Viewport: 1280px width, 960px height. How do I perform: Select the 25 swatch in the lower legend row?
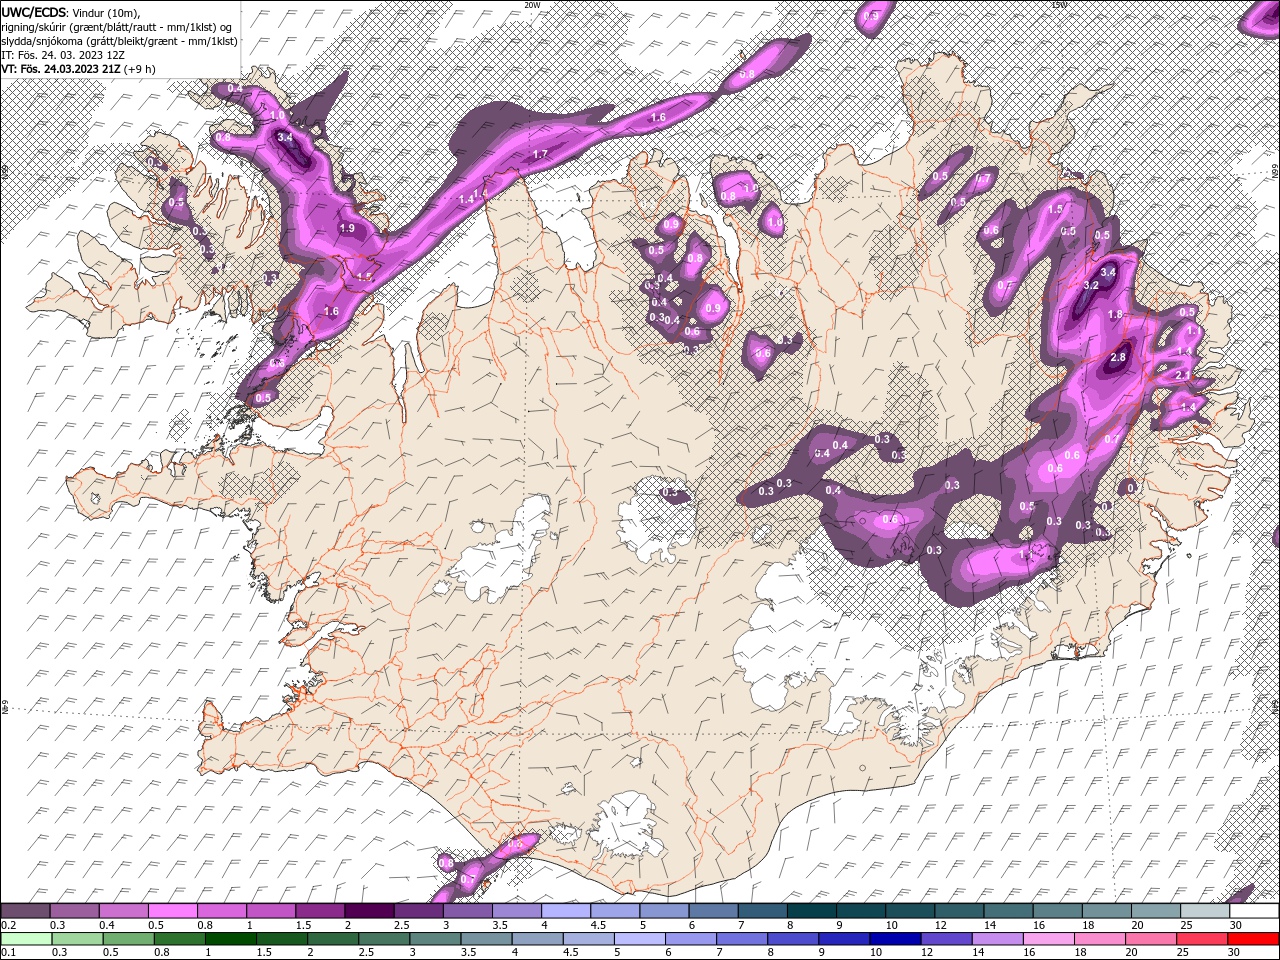(1202, 939)
